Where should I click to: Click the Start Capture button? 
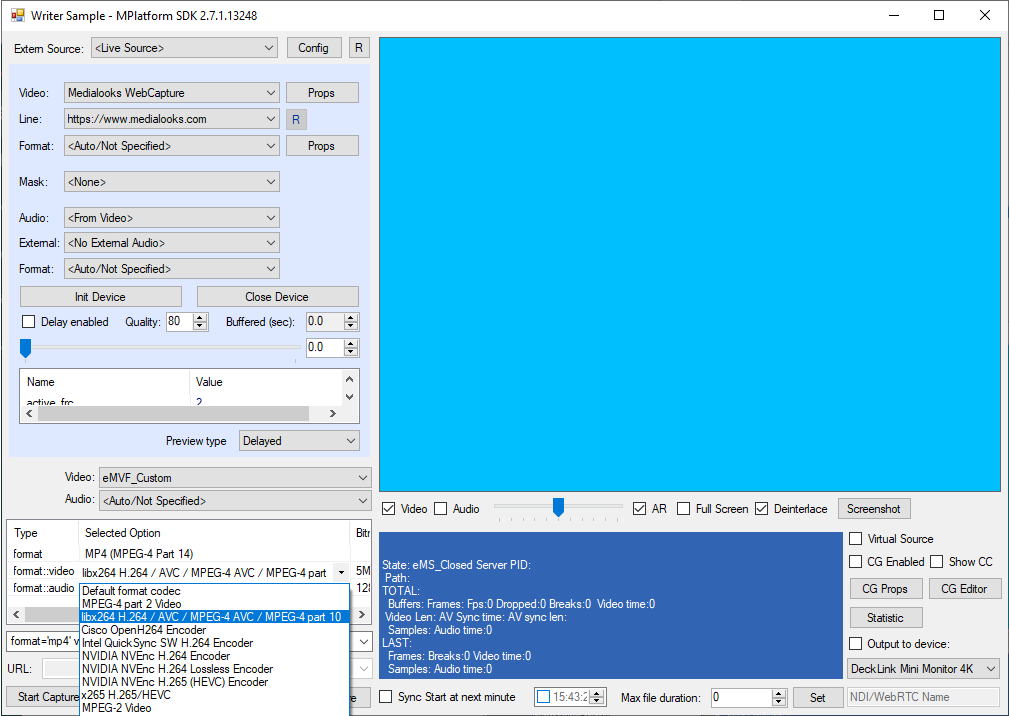click(x=44, y=697)
